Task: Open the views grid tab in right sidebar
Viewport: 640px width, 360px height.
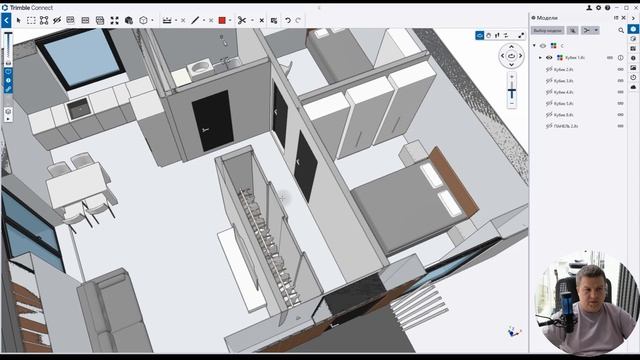Action: coord(633,48)
